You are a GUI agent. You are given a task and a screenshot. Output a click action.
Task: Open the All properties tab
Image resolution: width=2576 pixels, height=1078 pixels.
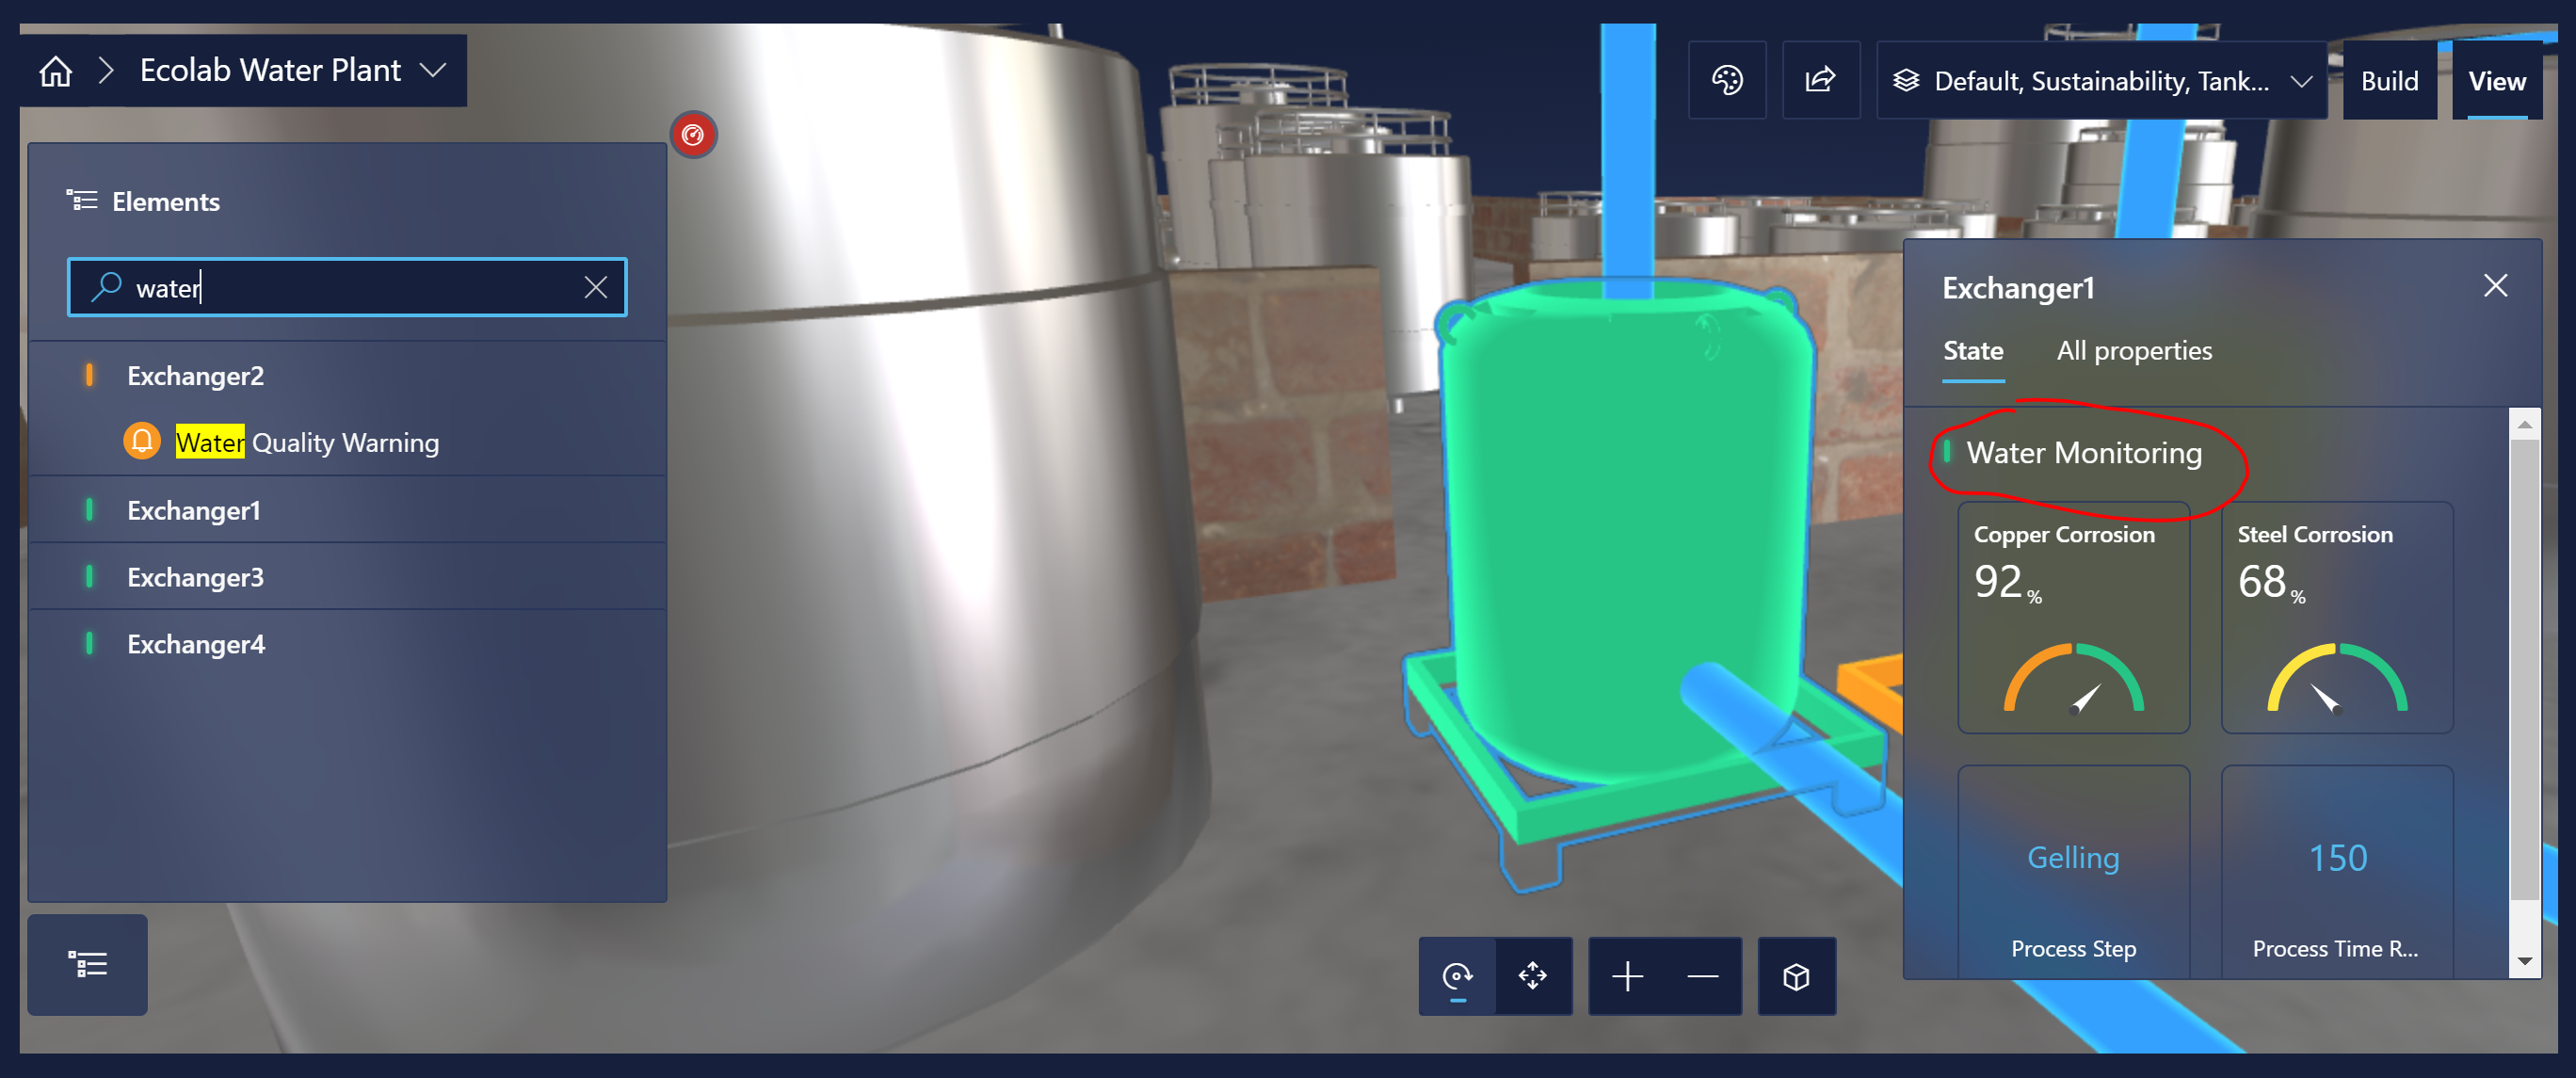point(2133,350)
